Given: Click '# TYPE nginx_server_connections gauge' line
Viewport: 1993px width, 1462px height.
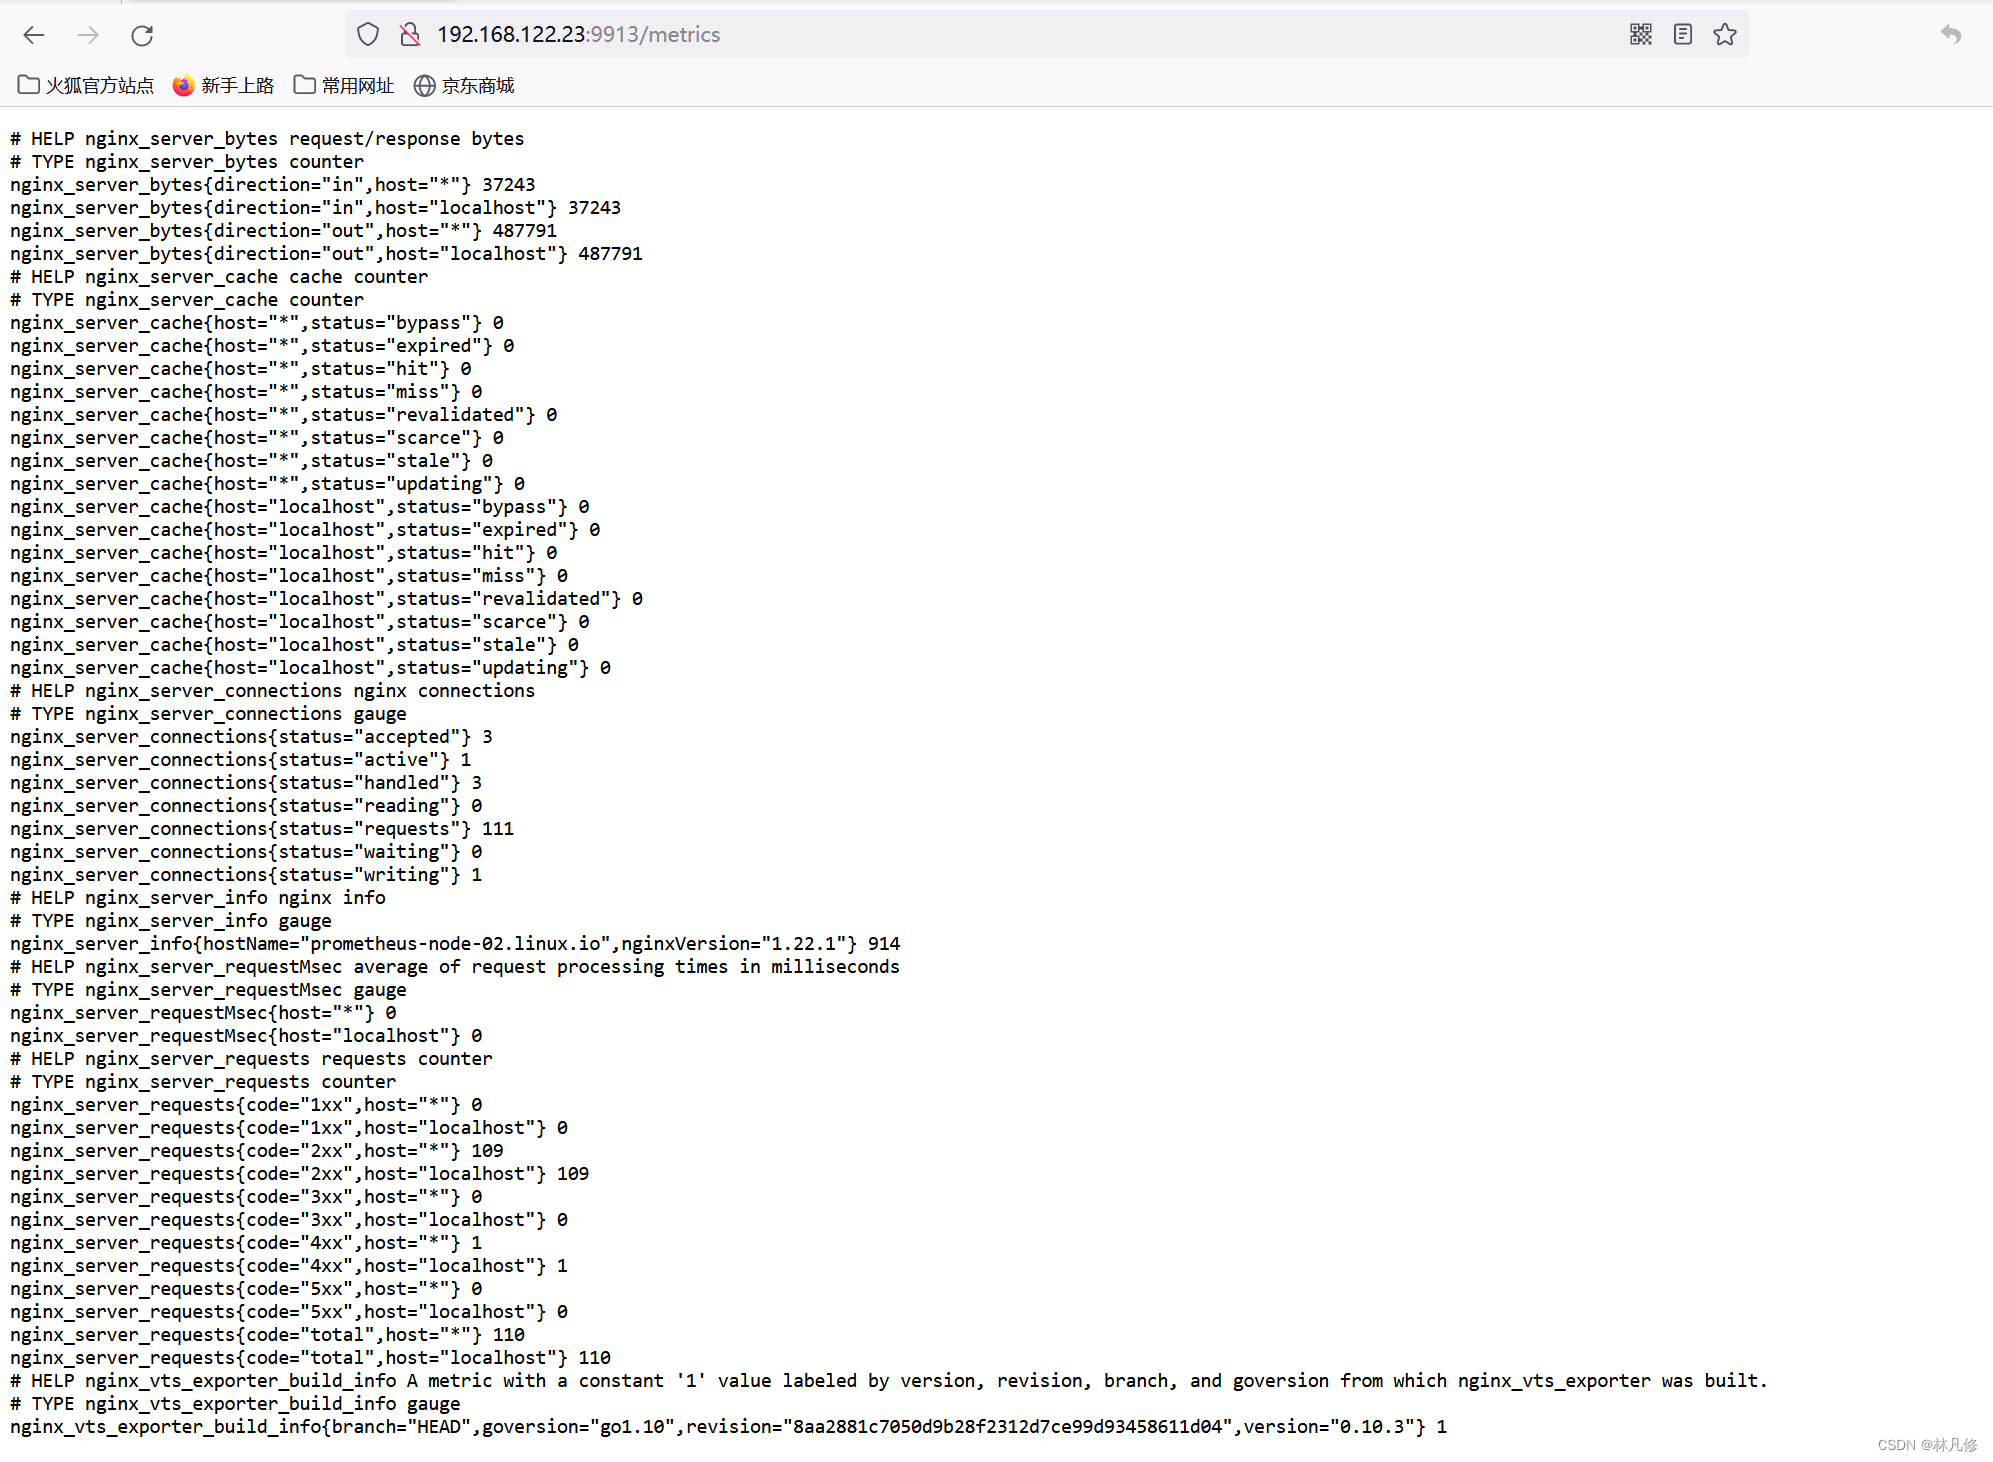Looking at the screenshot, I should (208, 714).
